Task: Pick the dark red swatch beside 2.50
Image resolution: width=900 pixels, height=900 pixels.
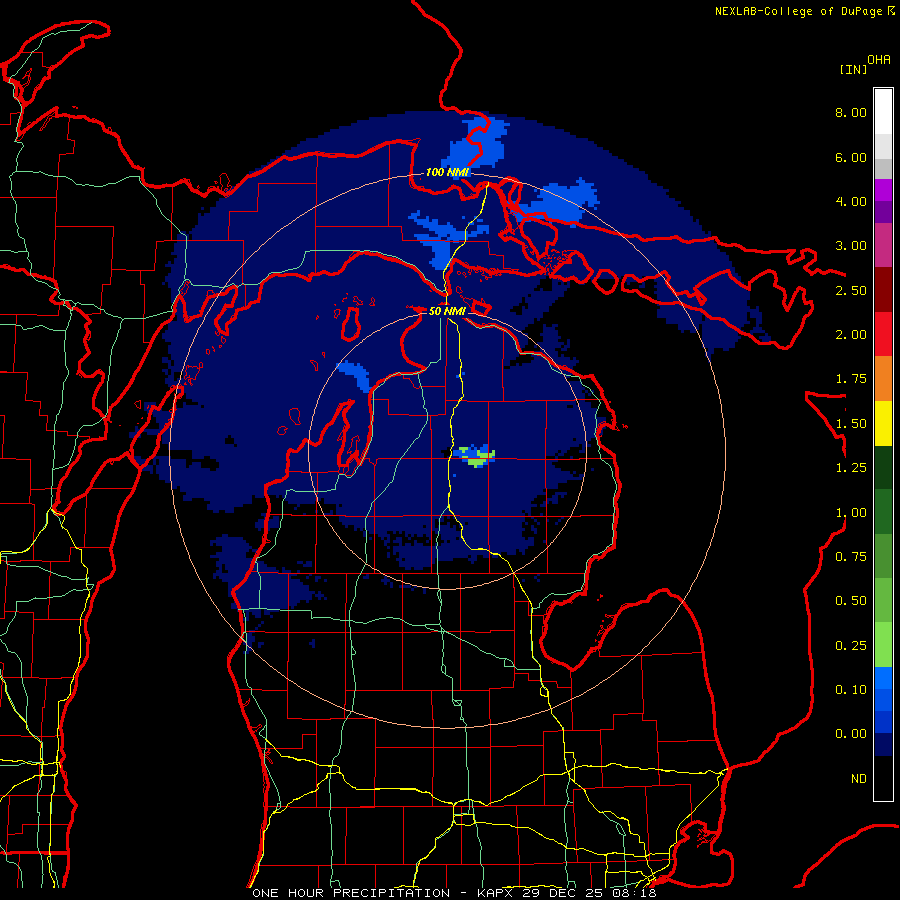Action: [883, 290]
